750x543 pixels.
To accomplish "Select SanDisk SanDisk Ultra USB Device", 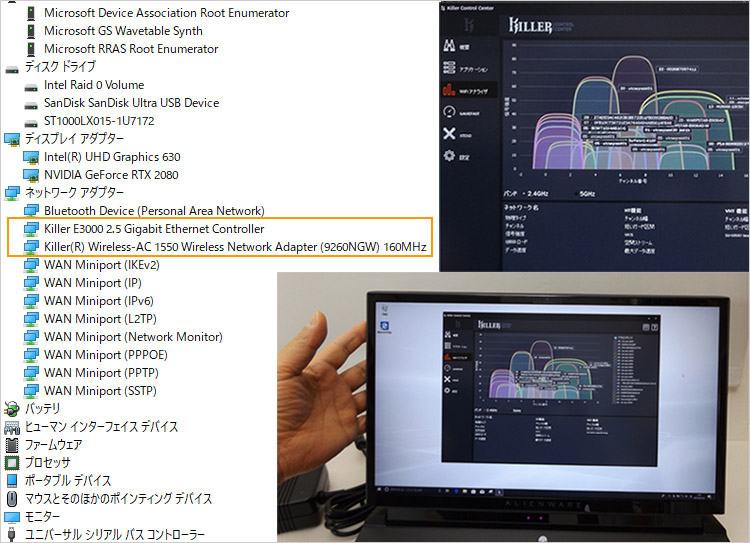I will pyautogui.click(x=132, y=103).
